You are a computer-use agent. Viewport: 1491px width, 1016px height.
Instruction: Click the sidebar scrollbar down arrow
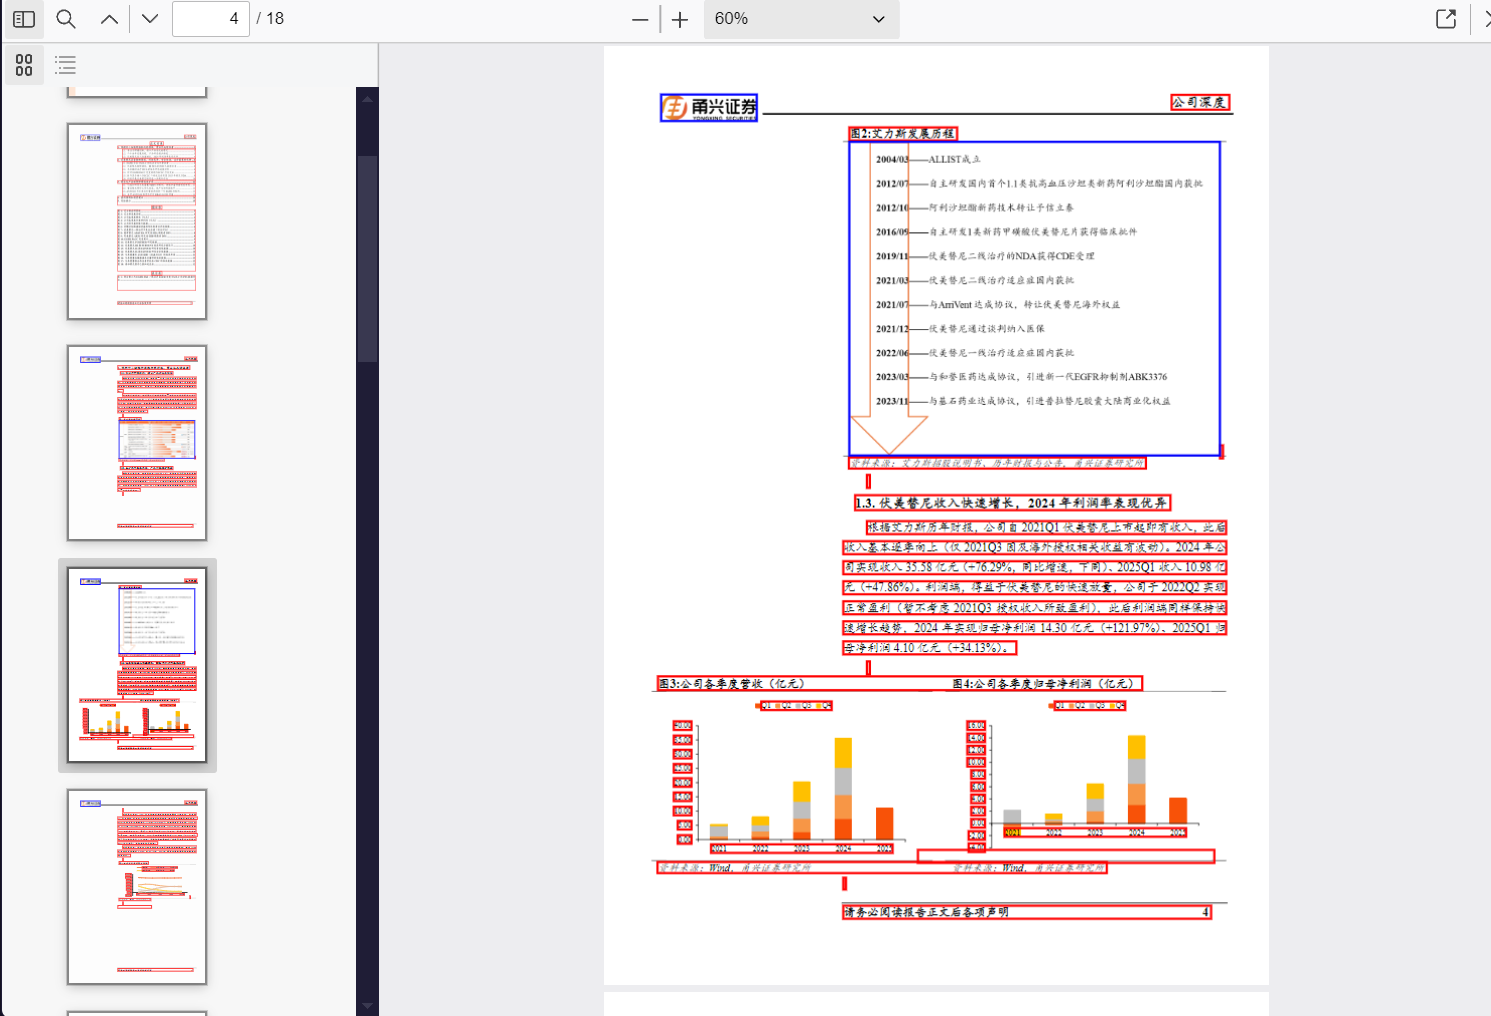pyautogui.click(x=367, y=1006)
